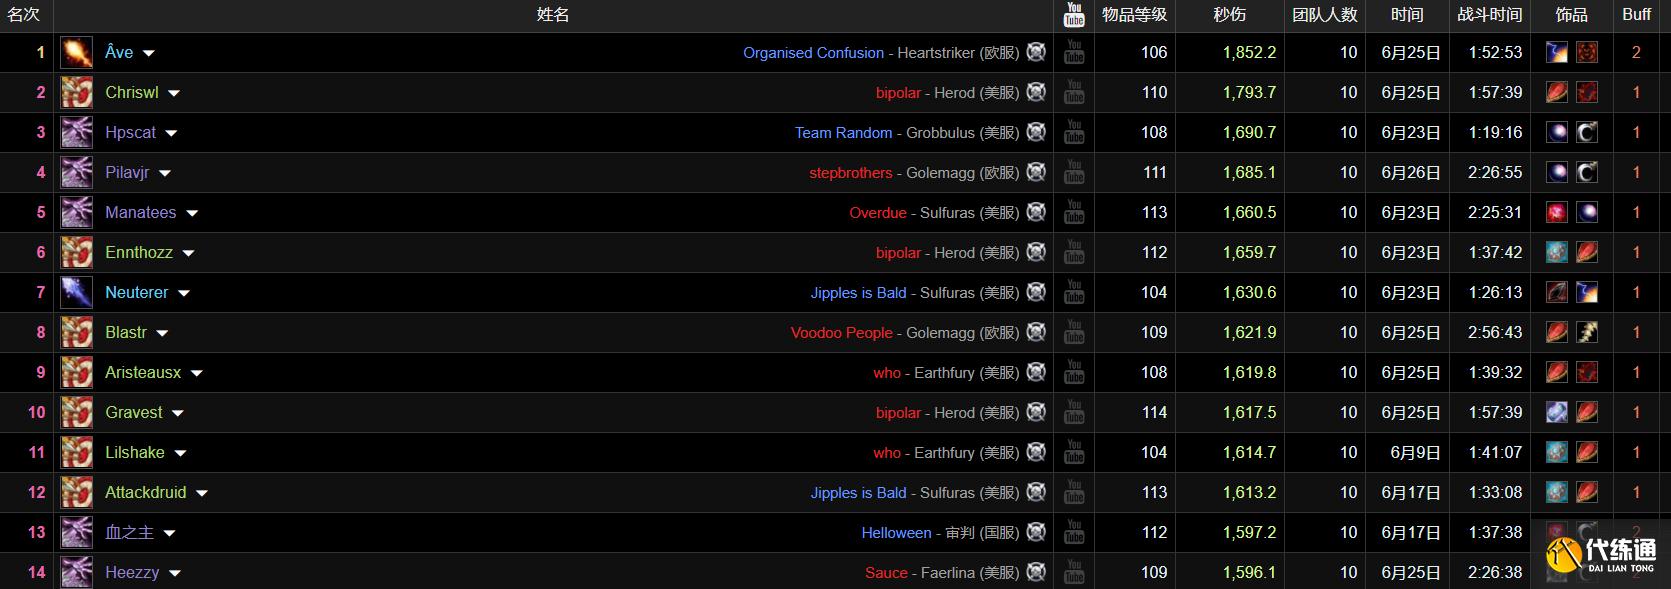The height and width of the screenshot is (589, 1671).
Task: Open the armory icon in Pilavjr's row
Action: coord(1036,172)
